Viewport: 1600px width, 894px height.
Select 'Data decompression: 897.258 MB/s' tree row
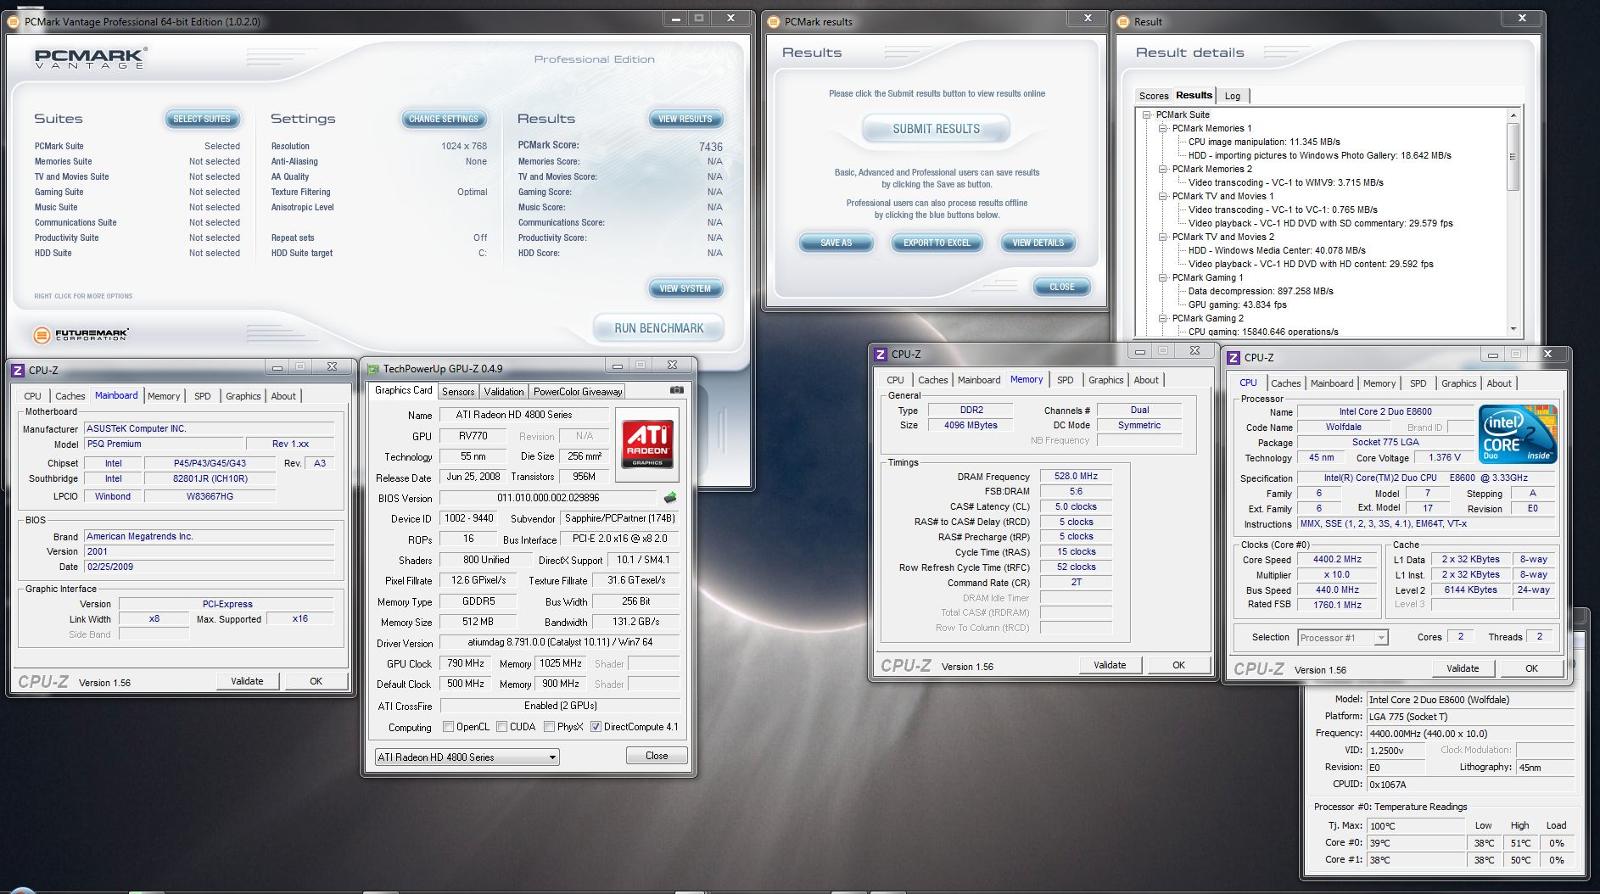point(1260,291)
